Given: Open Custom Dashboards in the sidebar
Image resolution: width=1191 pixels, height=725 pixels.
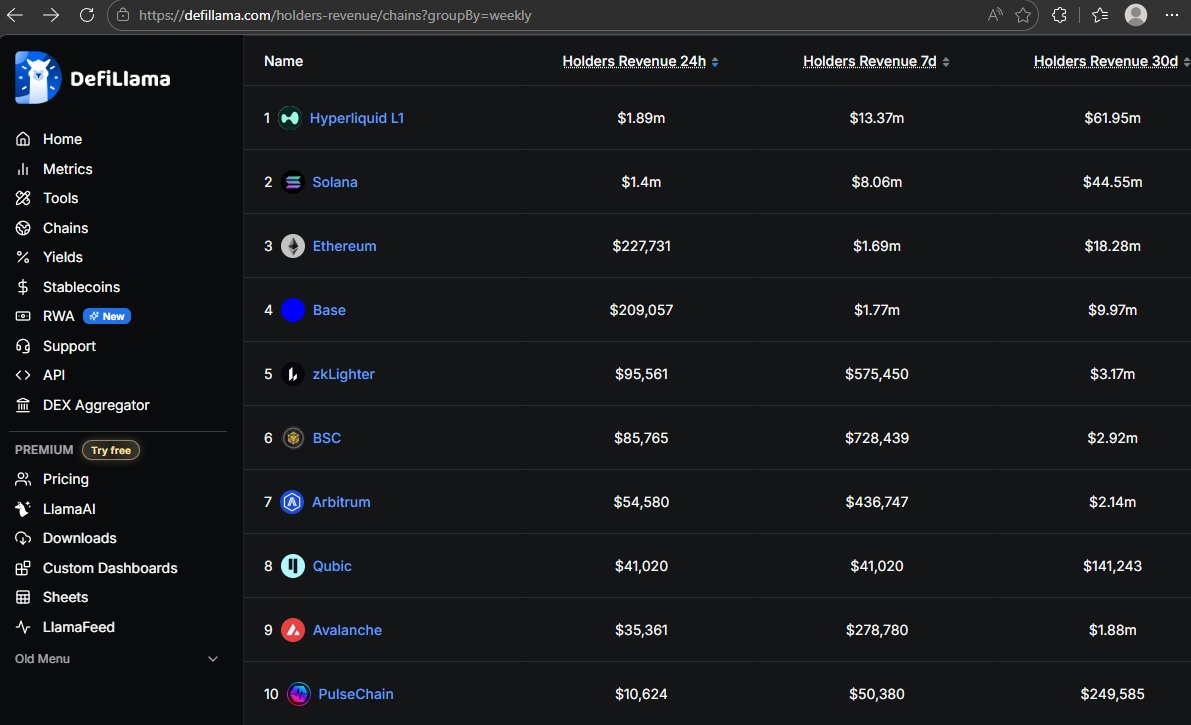Looking at the screenshot, I should tap(110, 568).
